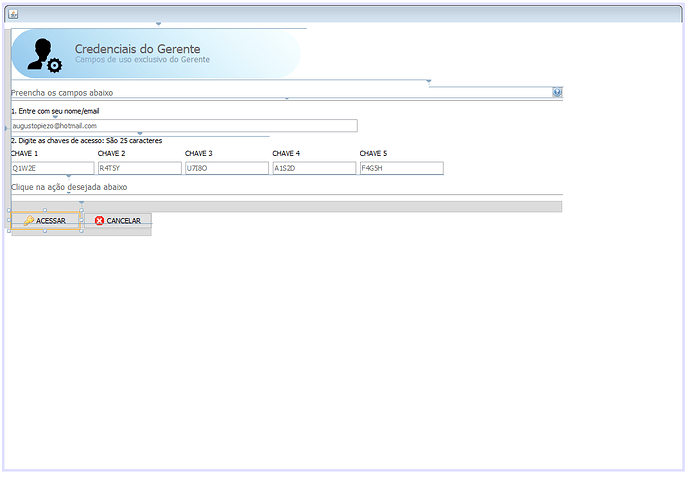Click the 'Credenciais do Gerente' title
The width and height of the screenshot is (690, 478).
tap(137, 49)
